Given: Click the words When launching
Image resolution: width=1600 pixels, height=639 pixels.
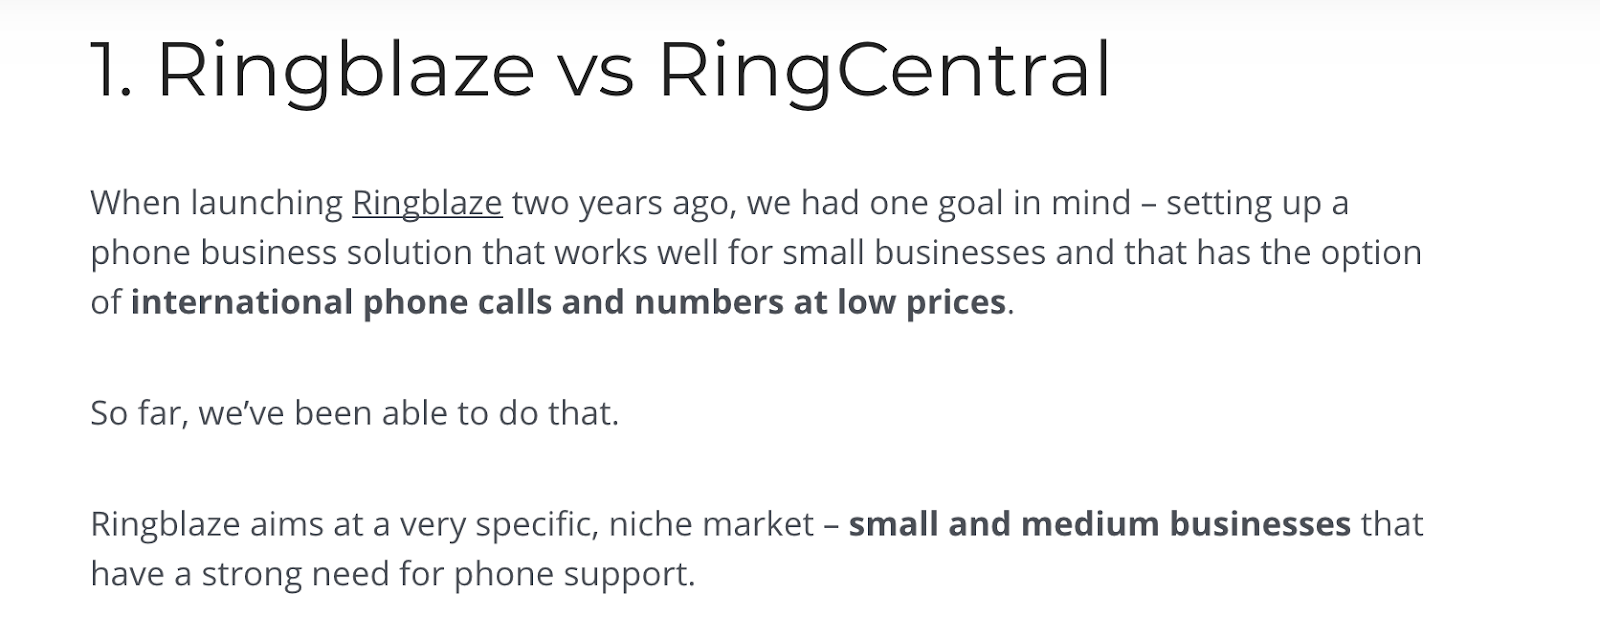Looking at the screenshot, I should tap(217, 203).
